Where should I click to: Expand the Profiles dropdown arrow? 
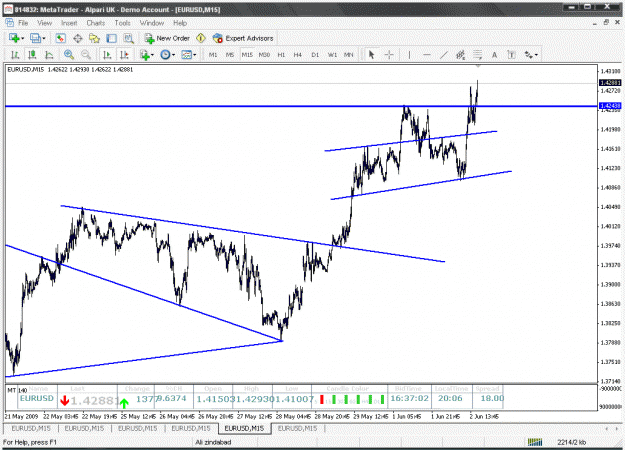(44, 38)
